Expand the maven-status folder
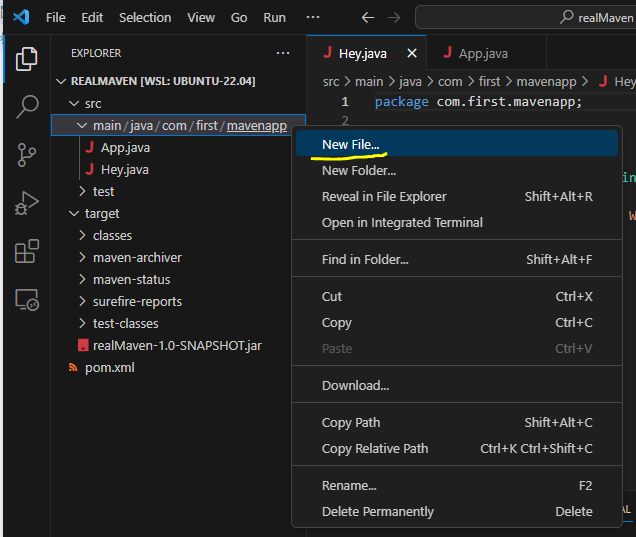 click(x=82, y=279)
